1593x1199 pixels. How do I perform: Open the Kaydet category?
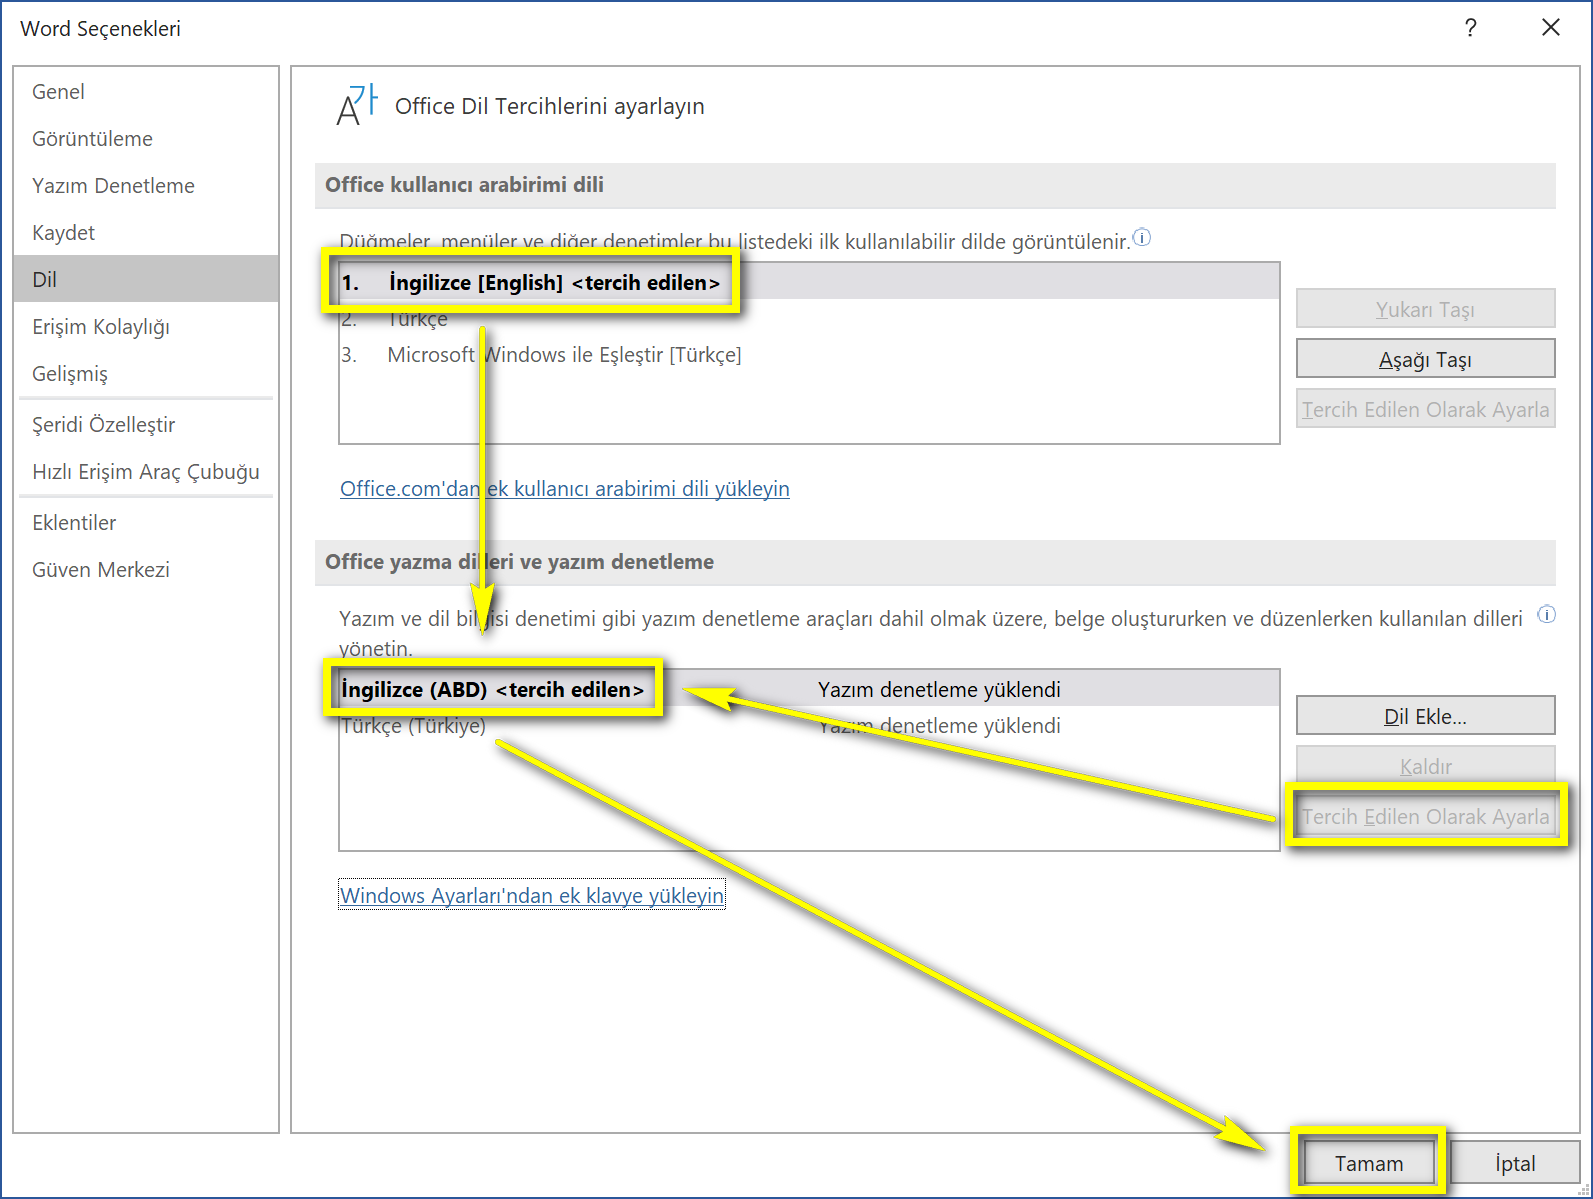coord(146,233)
